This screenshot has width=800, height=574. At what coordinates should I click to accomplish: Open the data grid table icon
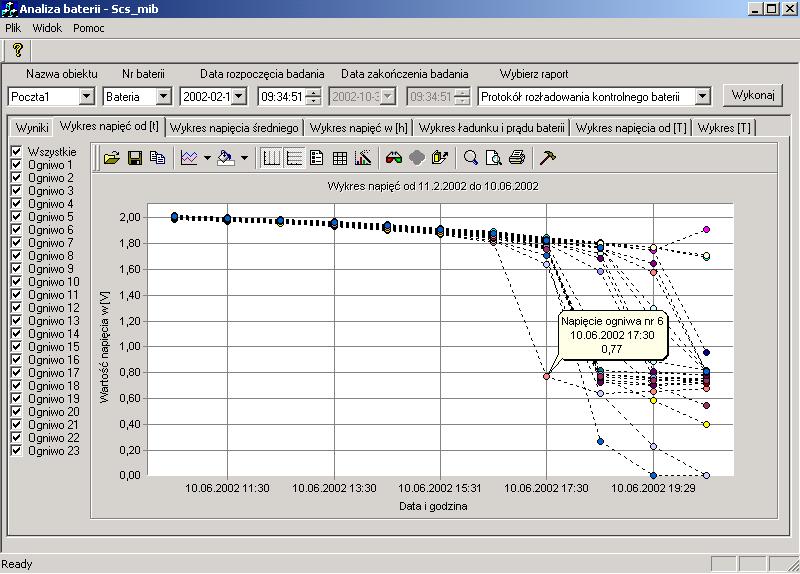(340, 158)
